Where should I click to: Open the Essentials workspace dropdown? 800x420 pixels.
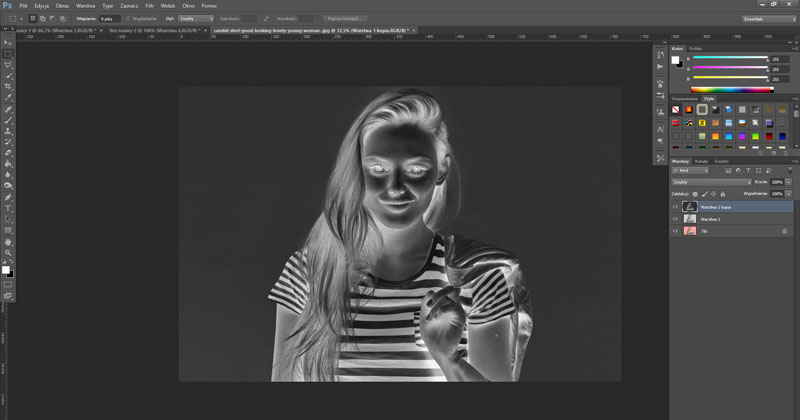pos(768,18)
